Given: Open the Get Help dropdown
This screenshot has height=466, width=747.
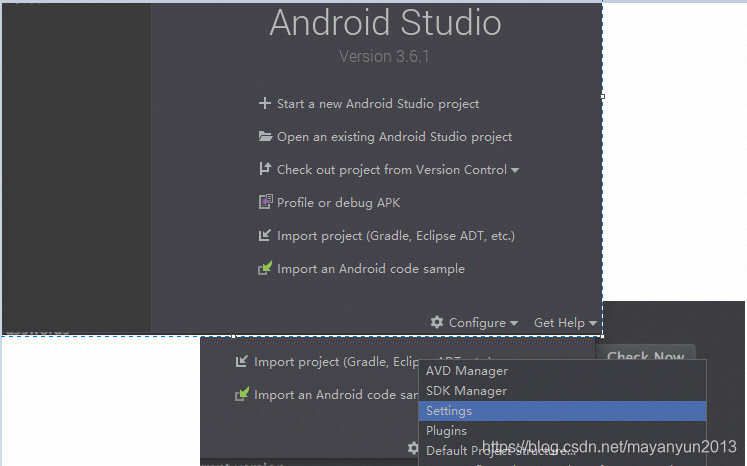Looking at the screenshot, I should (x=565, y=323).
